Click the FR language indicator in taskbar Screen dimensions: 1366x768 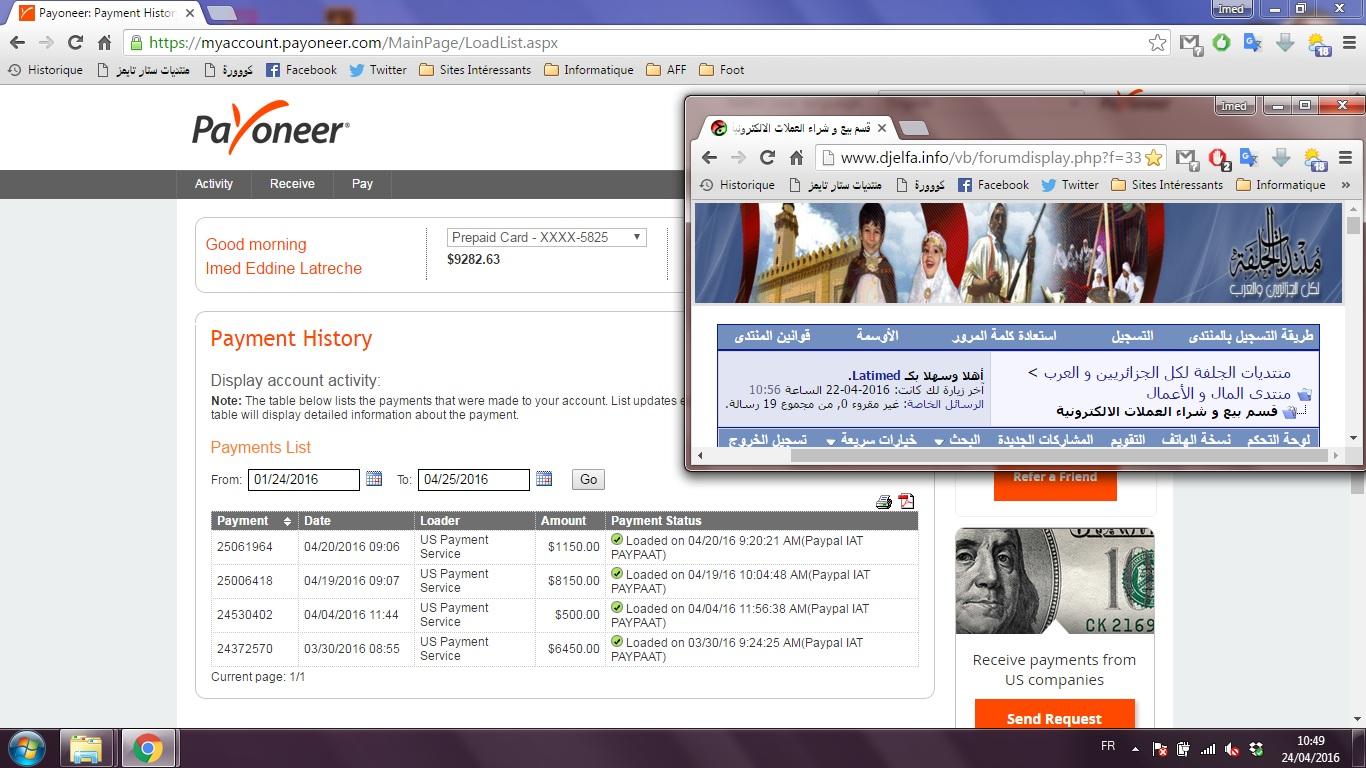coord(1108,747)
